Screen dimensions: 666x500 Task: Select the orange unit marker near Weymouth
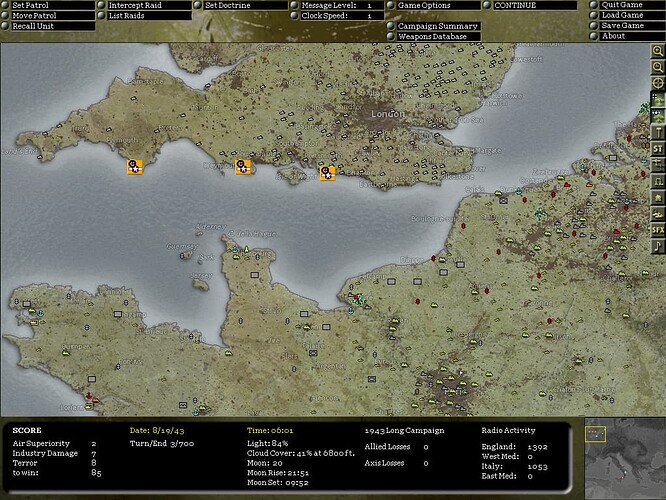[x=243, y=167]
